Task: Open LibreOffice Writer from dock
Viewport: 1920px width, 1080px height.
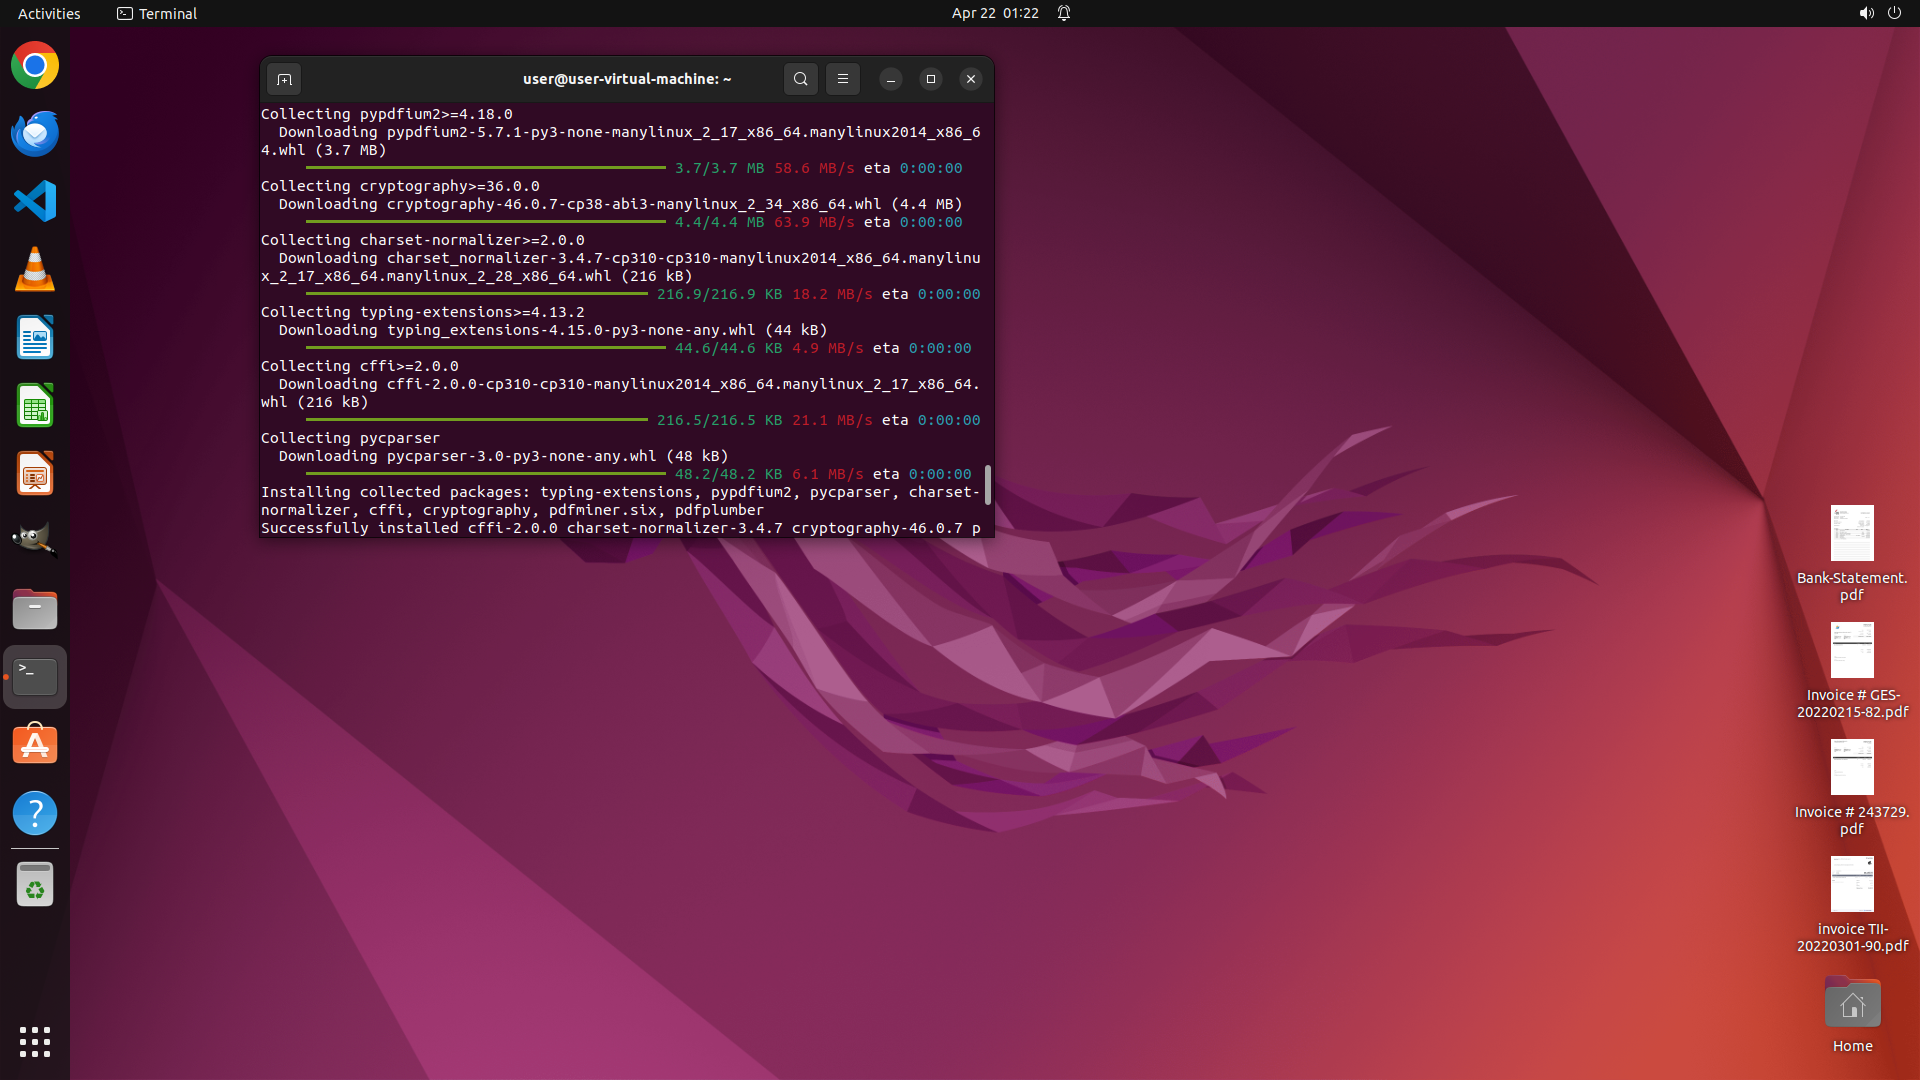Action: (35, 338)
